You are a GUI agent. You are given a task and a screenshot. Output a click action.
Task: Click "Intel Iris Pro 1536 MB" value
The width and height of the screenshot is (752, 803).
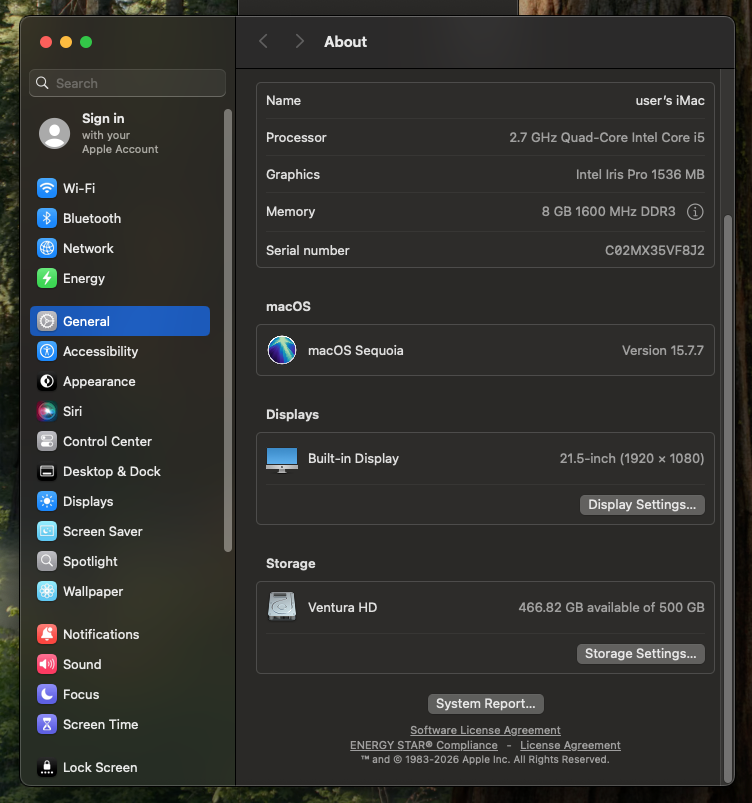640,175
